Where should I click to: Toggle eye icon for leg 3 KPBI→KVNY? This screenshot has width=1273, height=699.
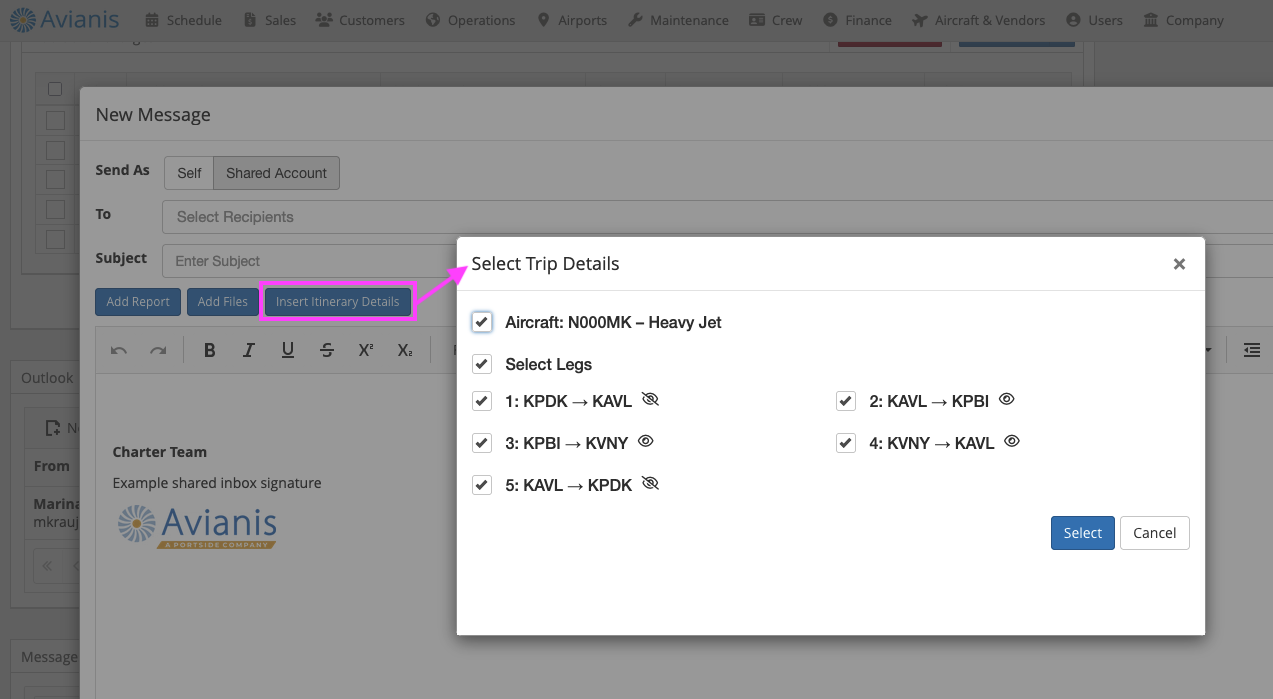[x=645, y=441]
